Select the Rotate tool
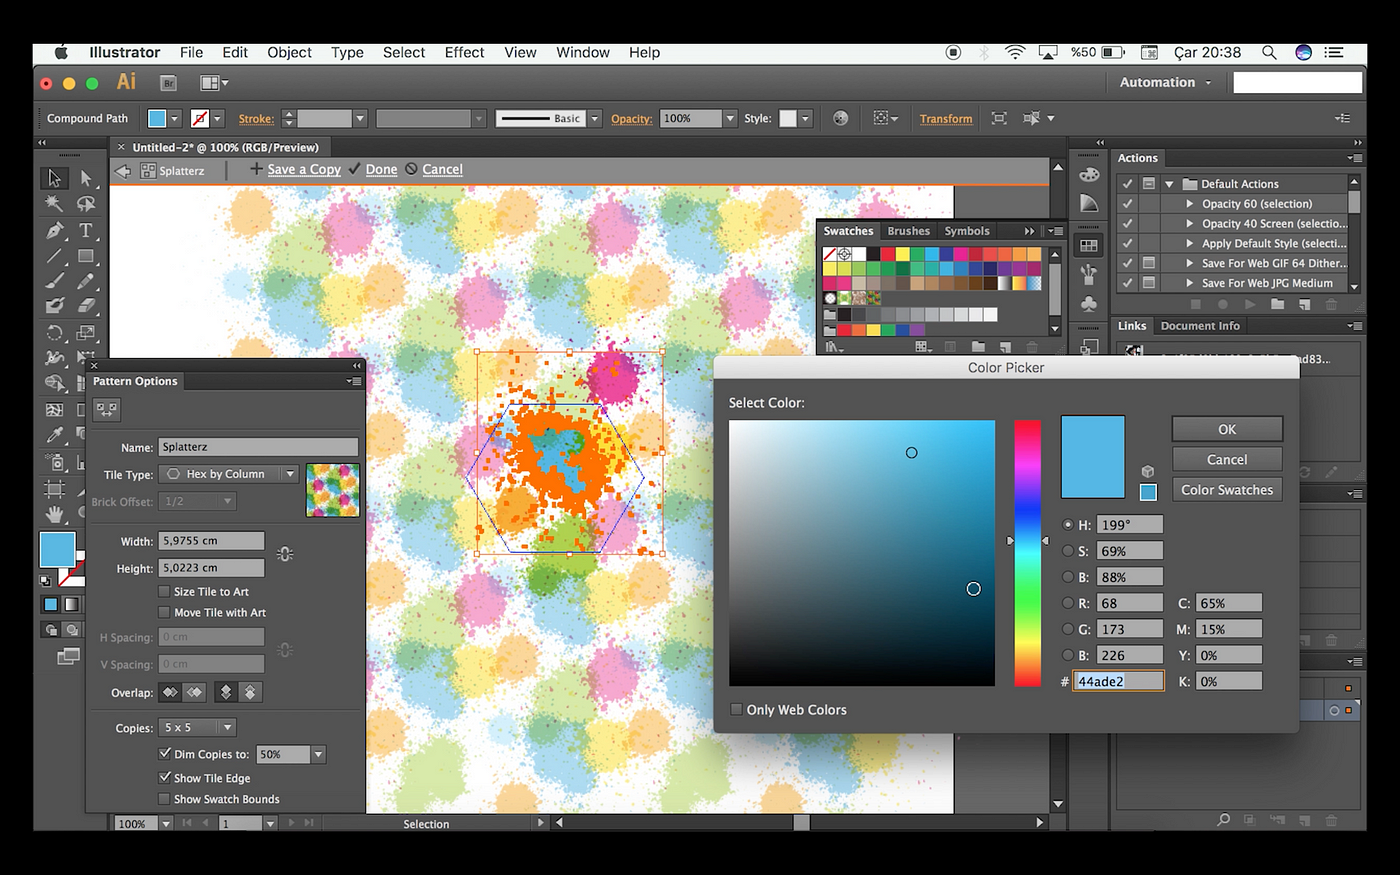Screen dimensions: 1400x875 (x=54, y=332)
